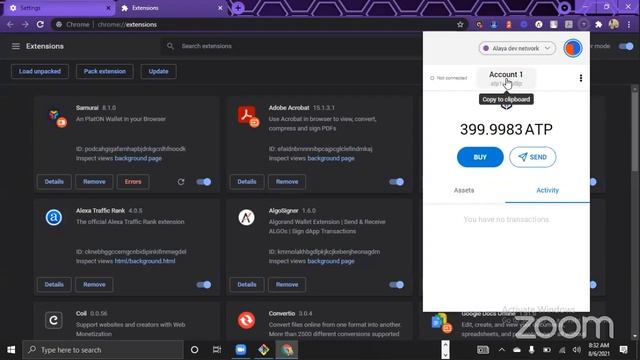Open the Windows Start menu
Image resolution: width=640 pixels, height=360 pixels.
tap(11, 350)
